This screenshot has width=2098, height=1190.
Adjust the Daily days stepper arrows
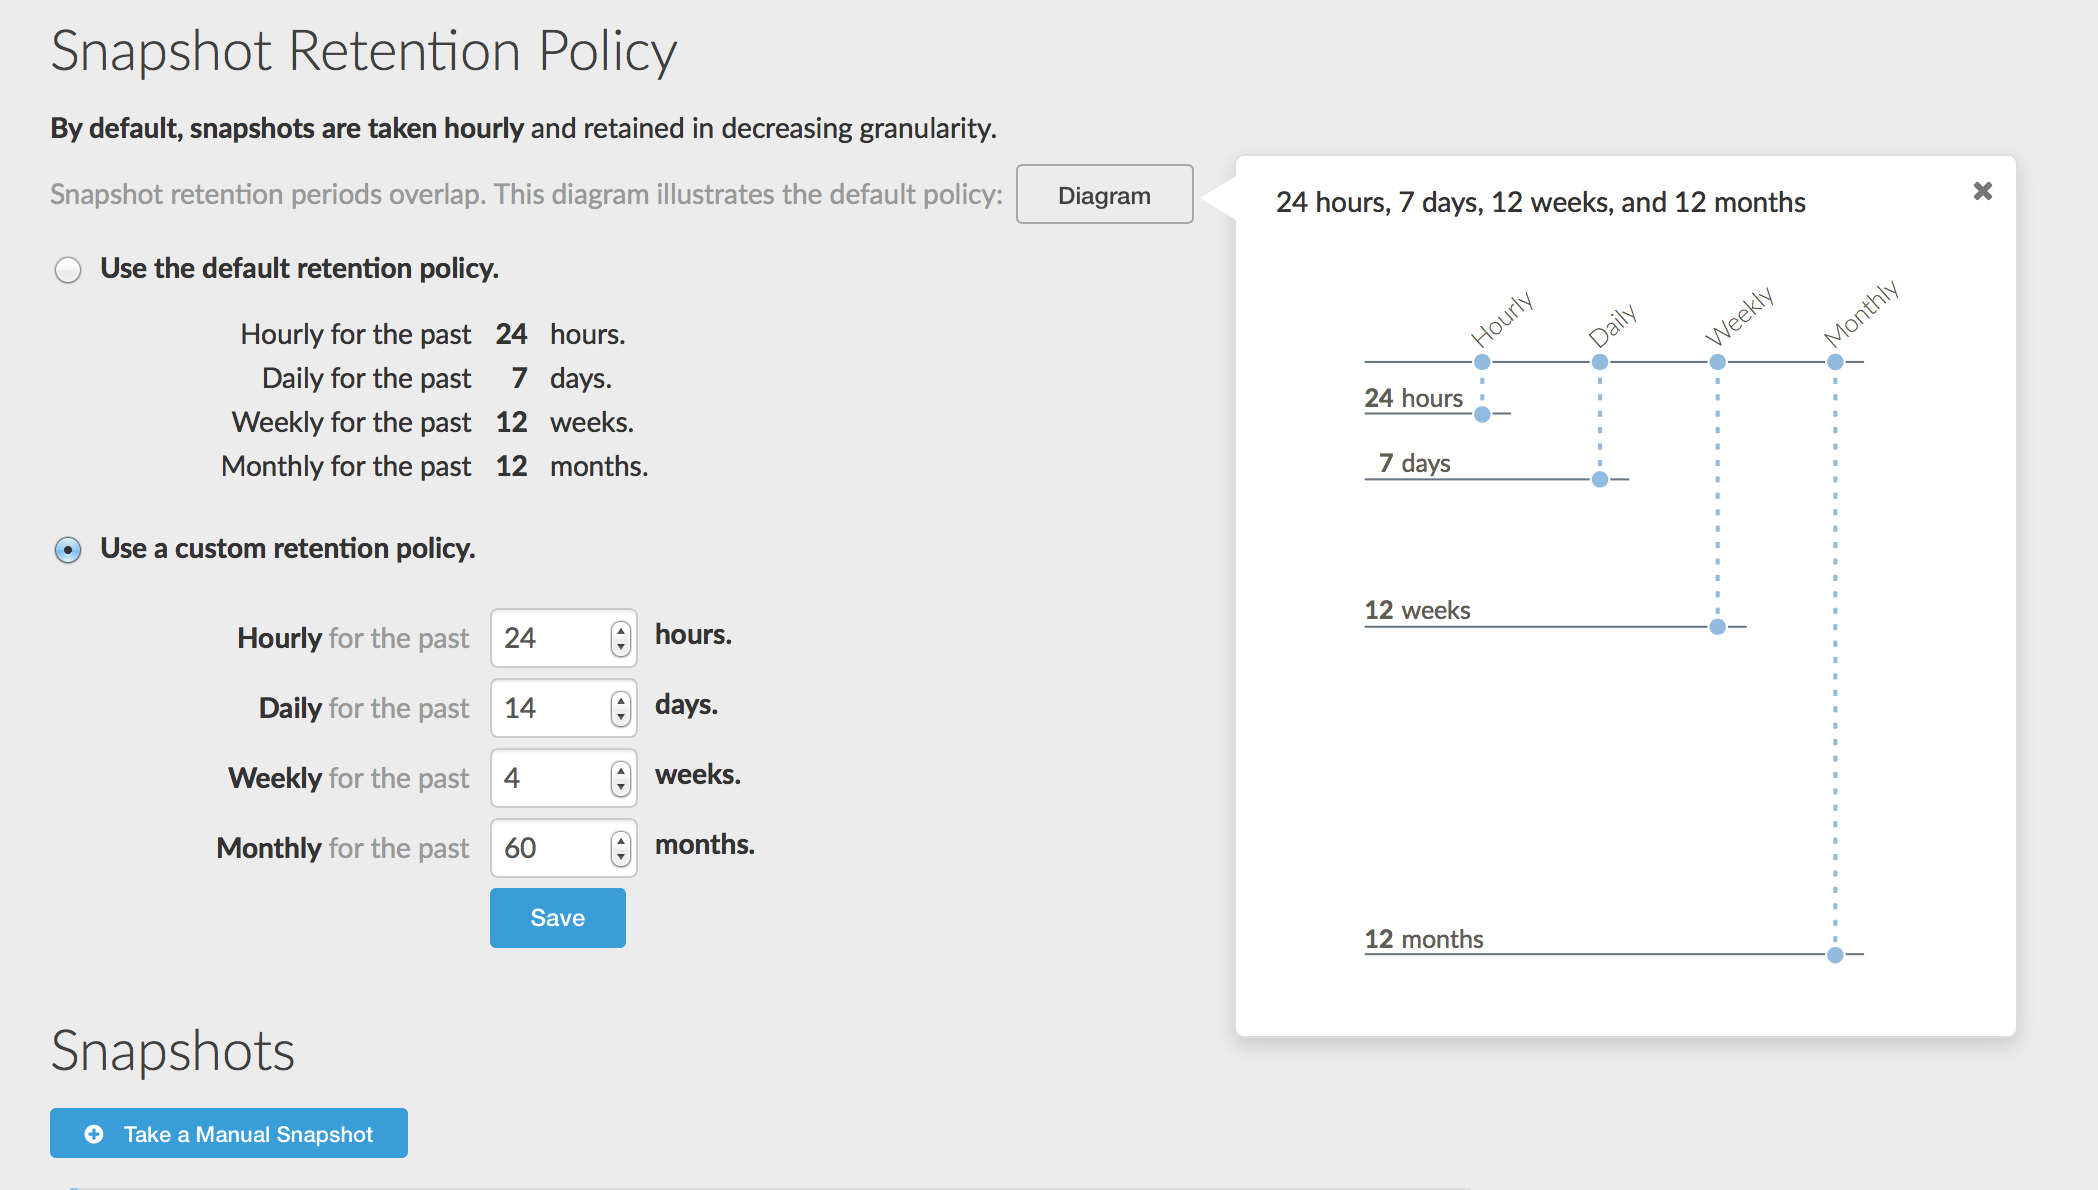tap(621, 708)
